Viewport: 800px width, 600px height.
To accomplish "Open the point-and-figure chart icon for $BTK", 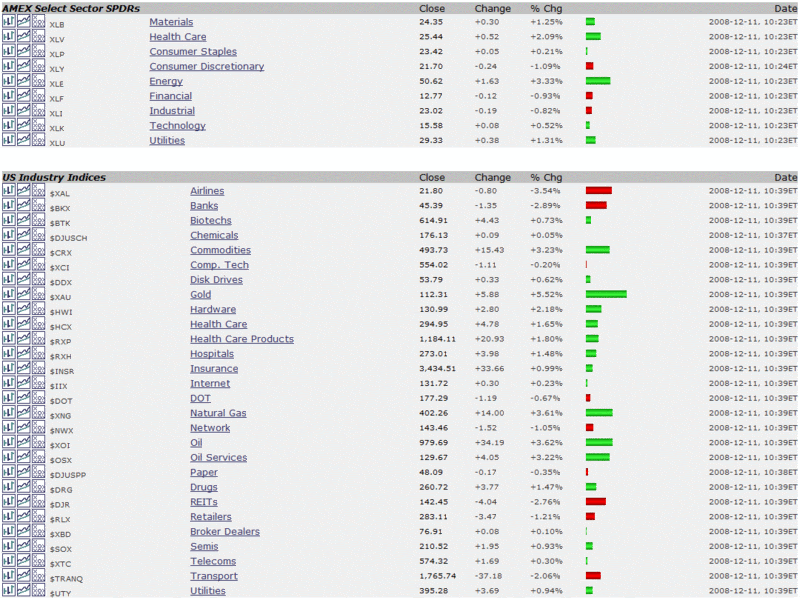I will tap(38, 219).
